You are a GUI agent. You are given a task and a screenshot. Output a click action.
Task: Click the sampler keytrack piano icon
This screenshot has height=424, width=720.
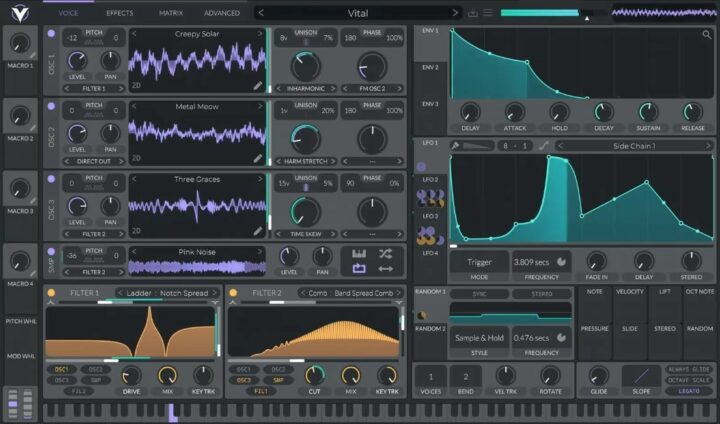click(x=360, y=254)
